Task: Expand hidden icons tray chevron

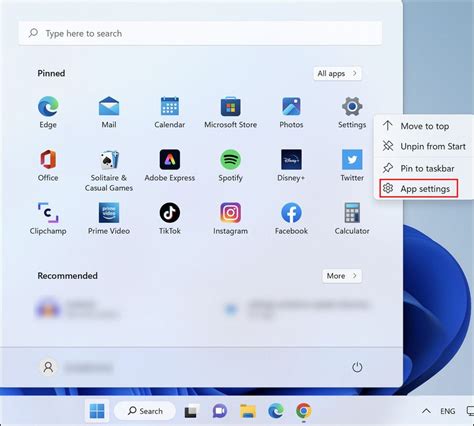Action: click(x=426, y=411)
